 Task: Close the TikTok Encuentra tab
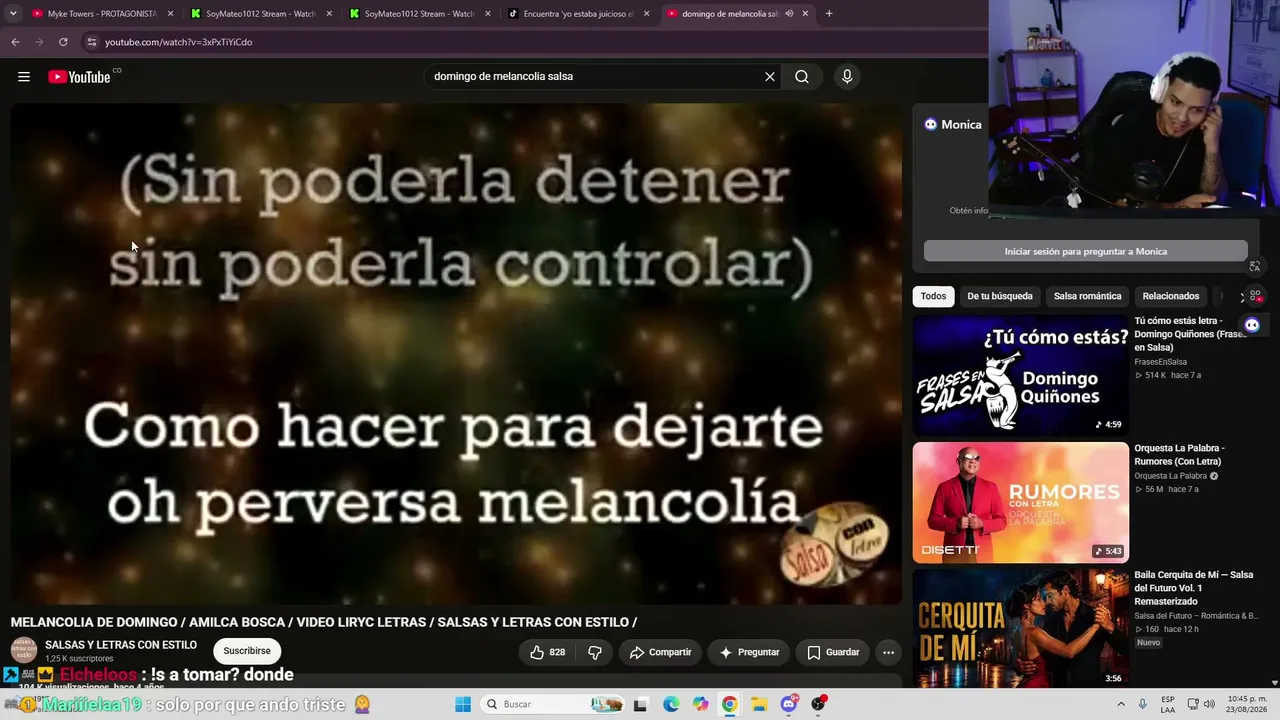(646, 14)
